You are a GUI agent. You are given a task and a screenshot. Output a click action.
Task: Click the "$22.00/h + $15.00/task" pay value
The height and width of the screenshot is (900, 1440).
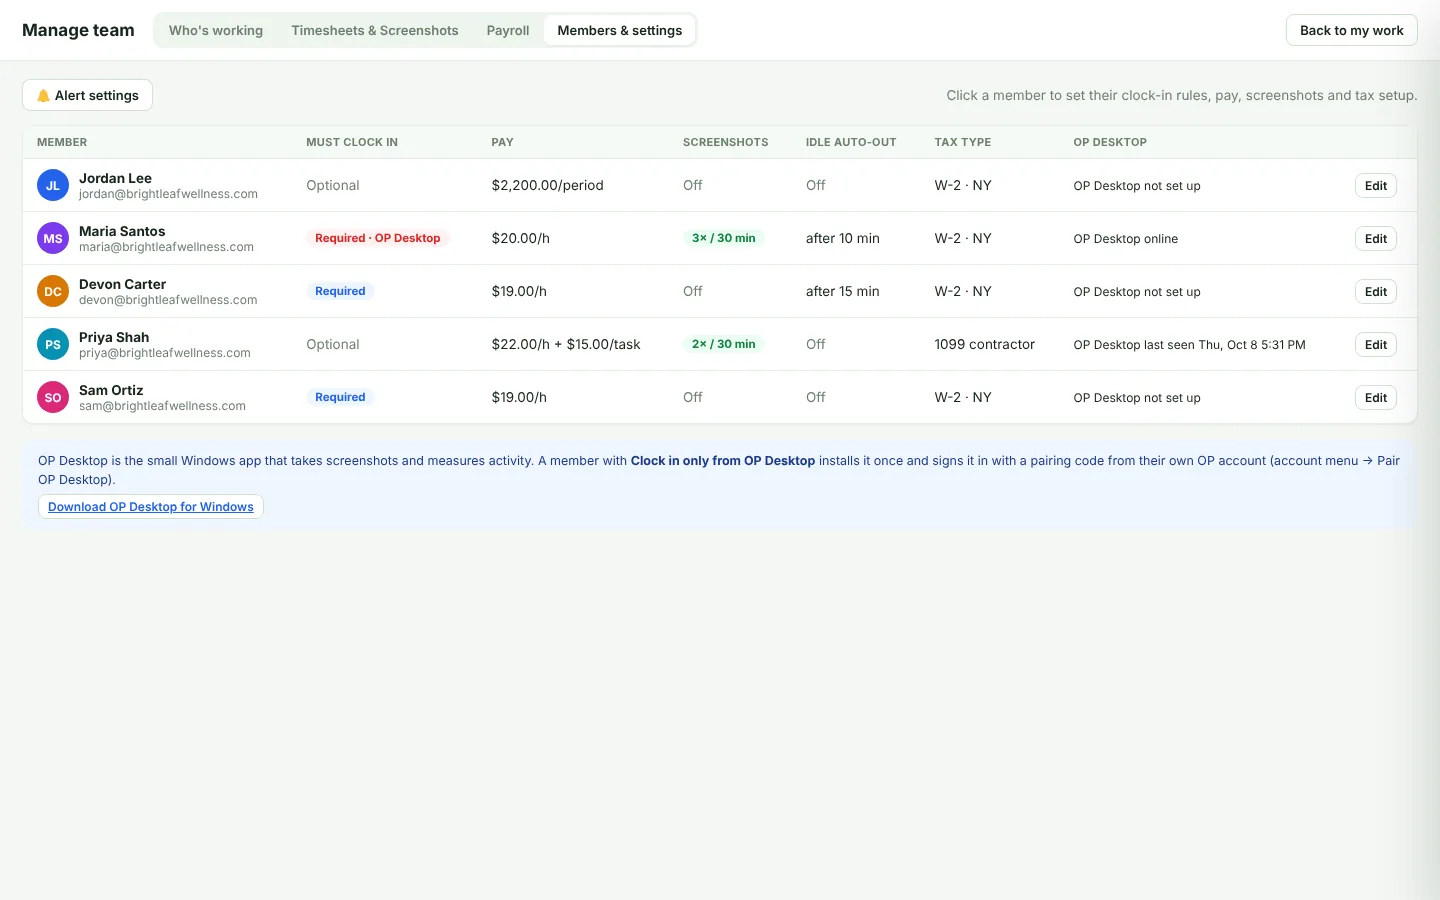coord(566,344)
